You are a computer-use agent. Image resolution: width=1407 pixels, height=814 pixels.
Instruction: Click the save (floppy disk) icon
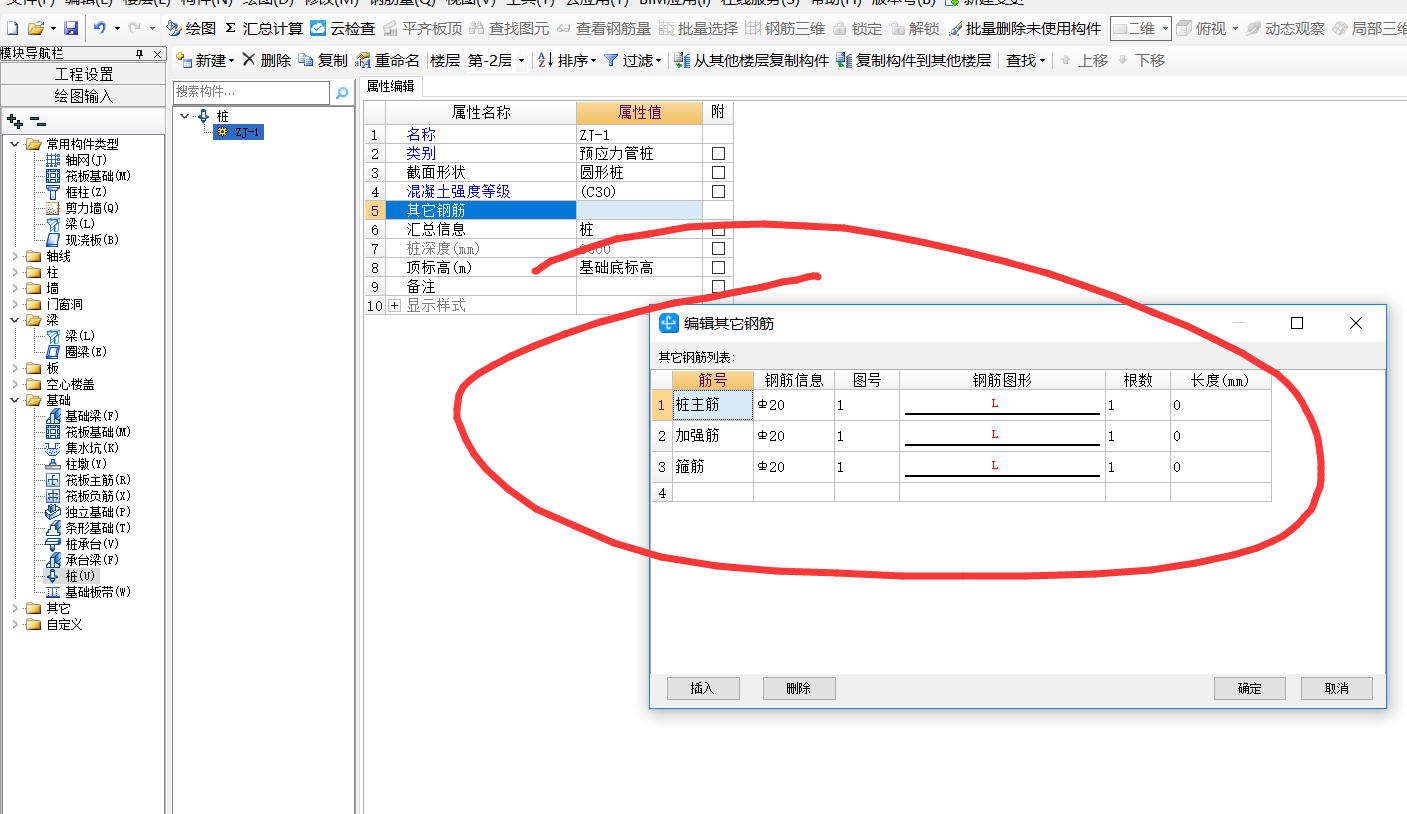pyautogui.click(x=71, y=28)
